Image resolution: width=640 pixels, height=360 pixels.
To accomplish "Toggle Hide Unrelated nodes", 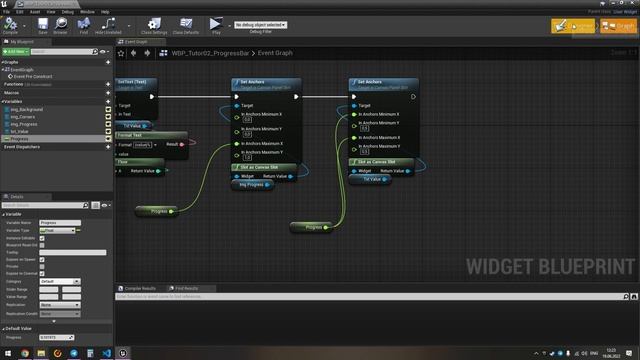I will (108, 25).
